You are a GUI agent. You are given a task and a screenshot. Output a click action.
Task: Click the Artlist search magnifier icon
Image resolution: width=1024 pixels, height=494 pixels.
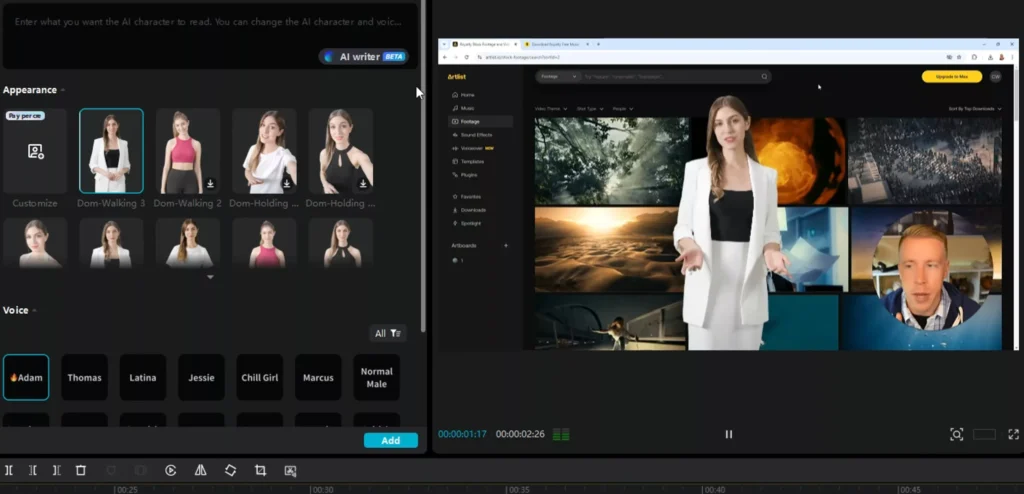pos(764,76)
